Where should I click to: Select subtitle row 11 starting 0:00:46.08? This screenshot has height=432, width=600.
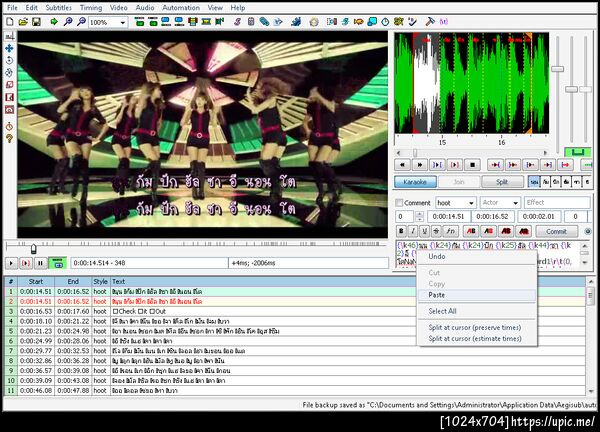click(x=295, y=391)
